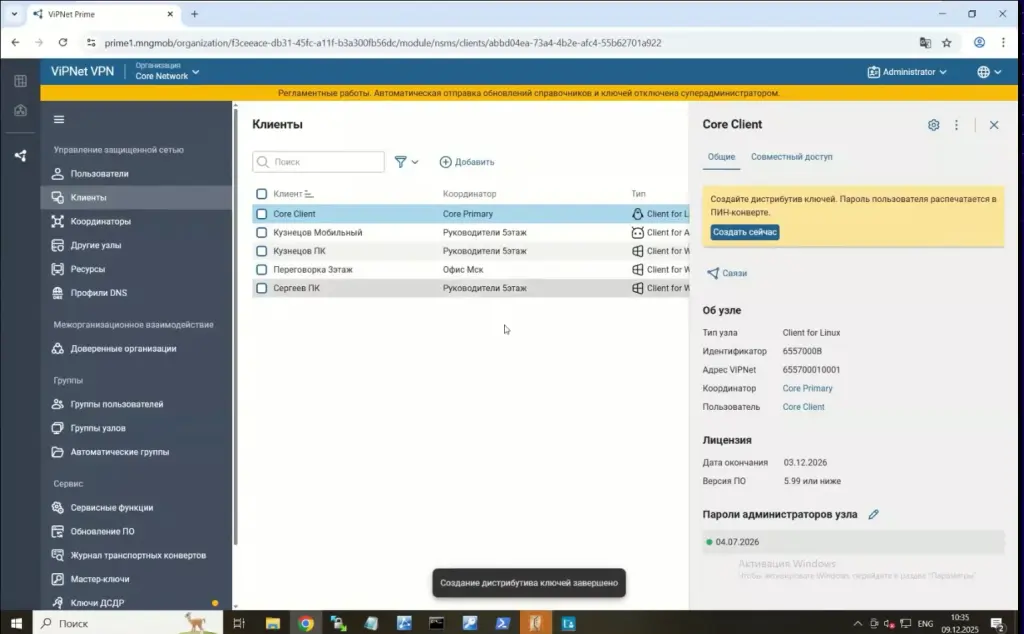Expand the Core Network organization dropdown

167,71
